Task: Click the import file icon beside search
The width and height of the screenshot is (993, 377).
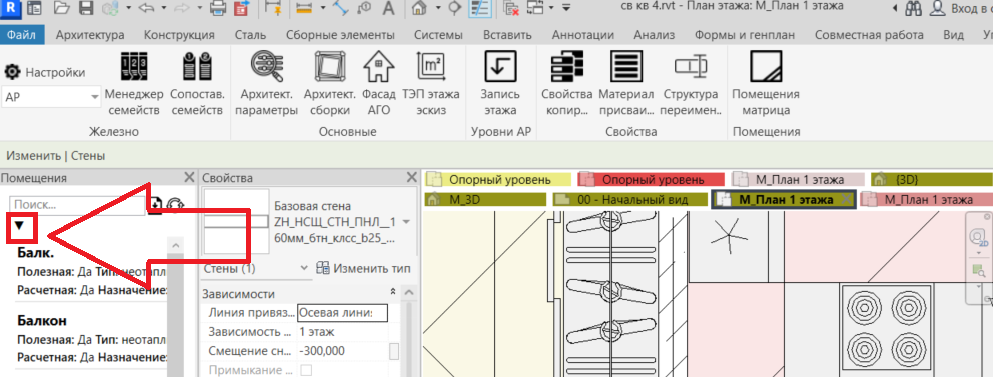Action: tap(156, 205)
